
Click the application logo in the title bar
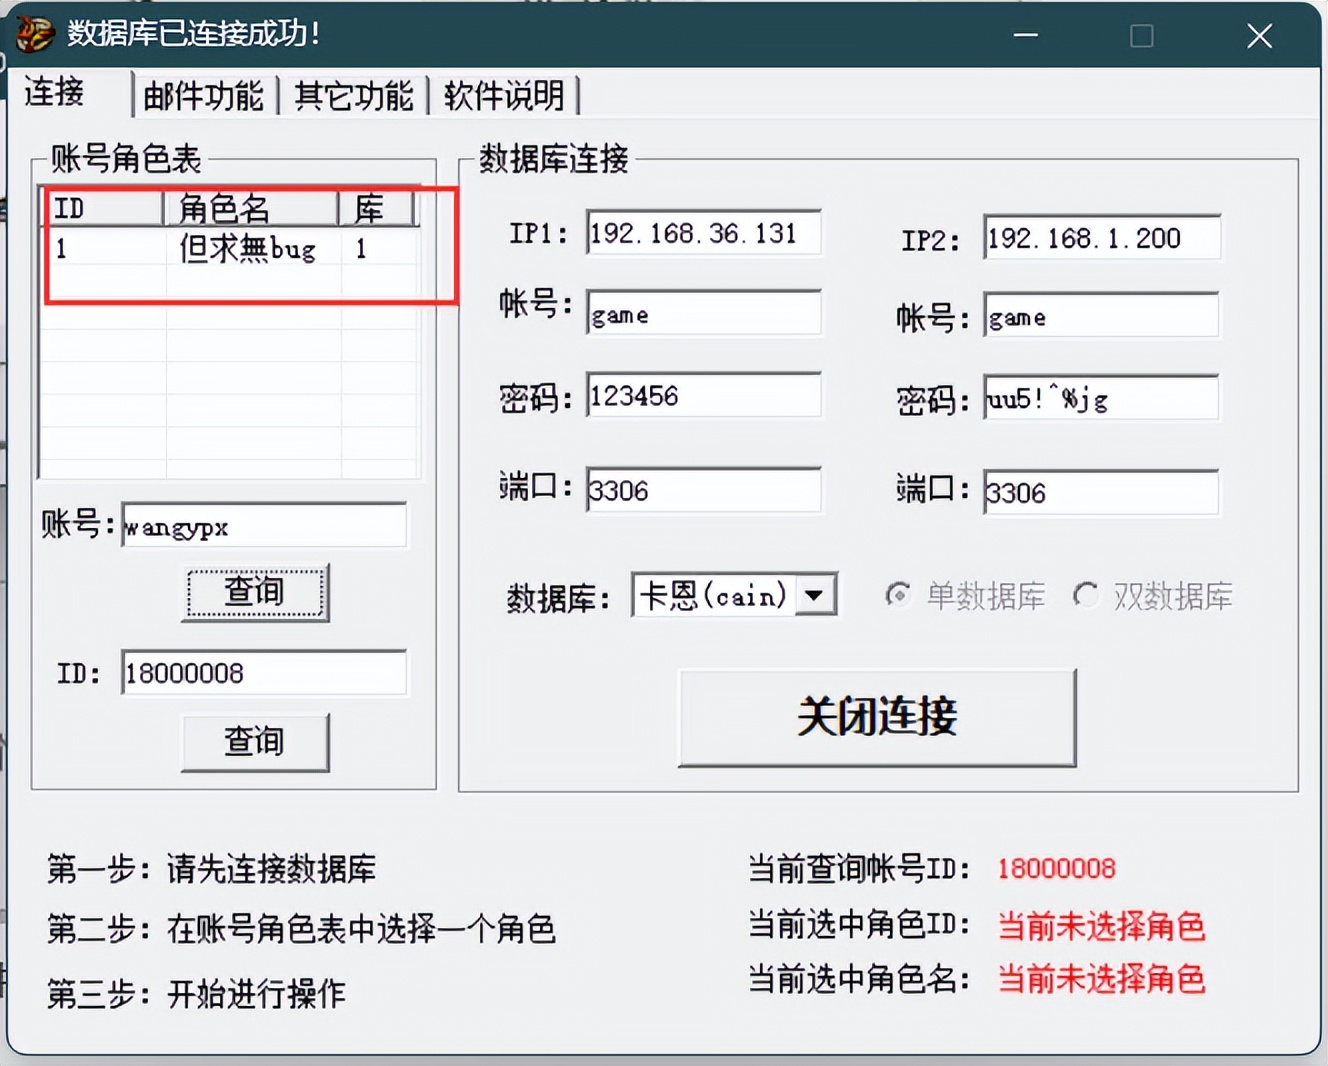33,33
